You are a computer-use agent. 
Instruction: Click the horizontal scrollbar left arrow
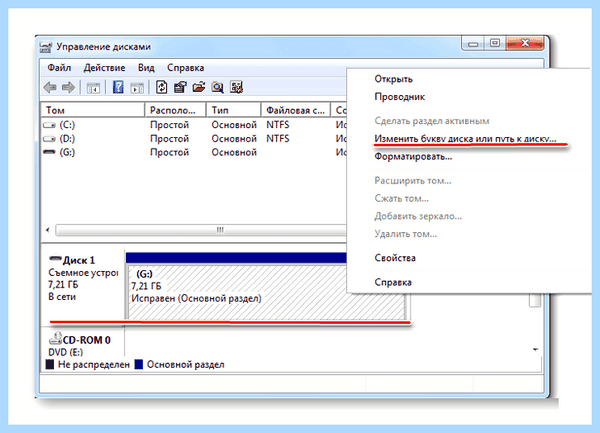click(x=48, y=230)
